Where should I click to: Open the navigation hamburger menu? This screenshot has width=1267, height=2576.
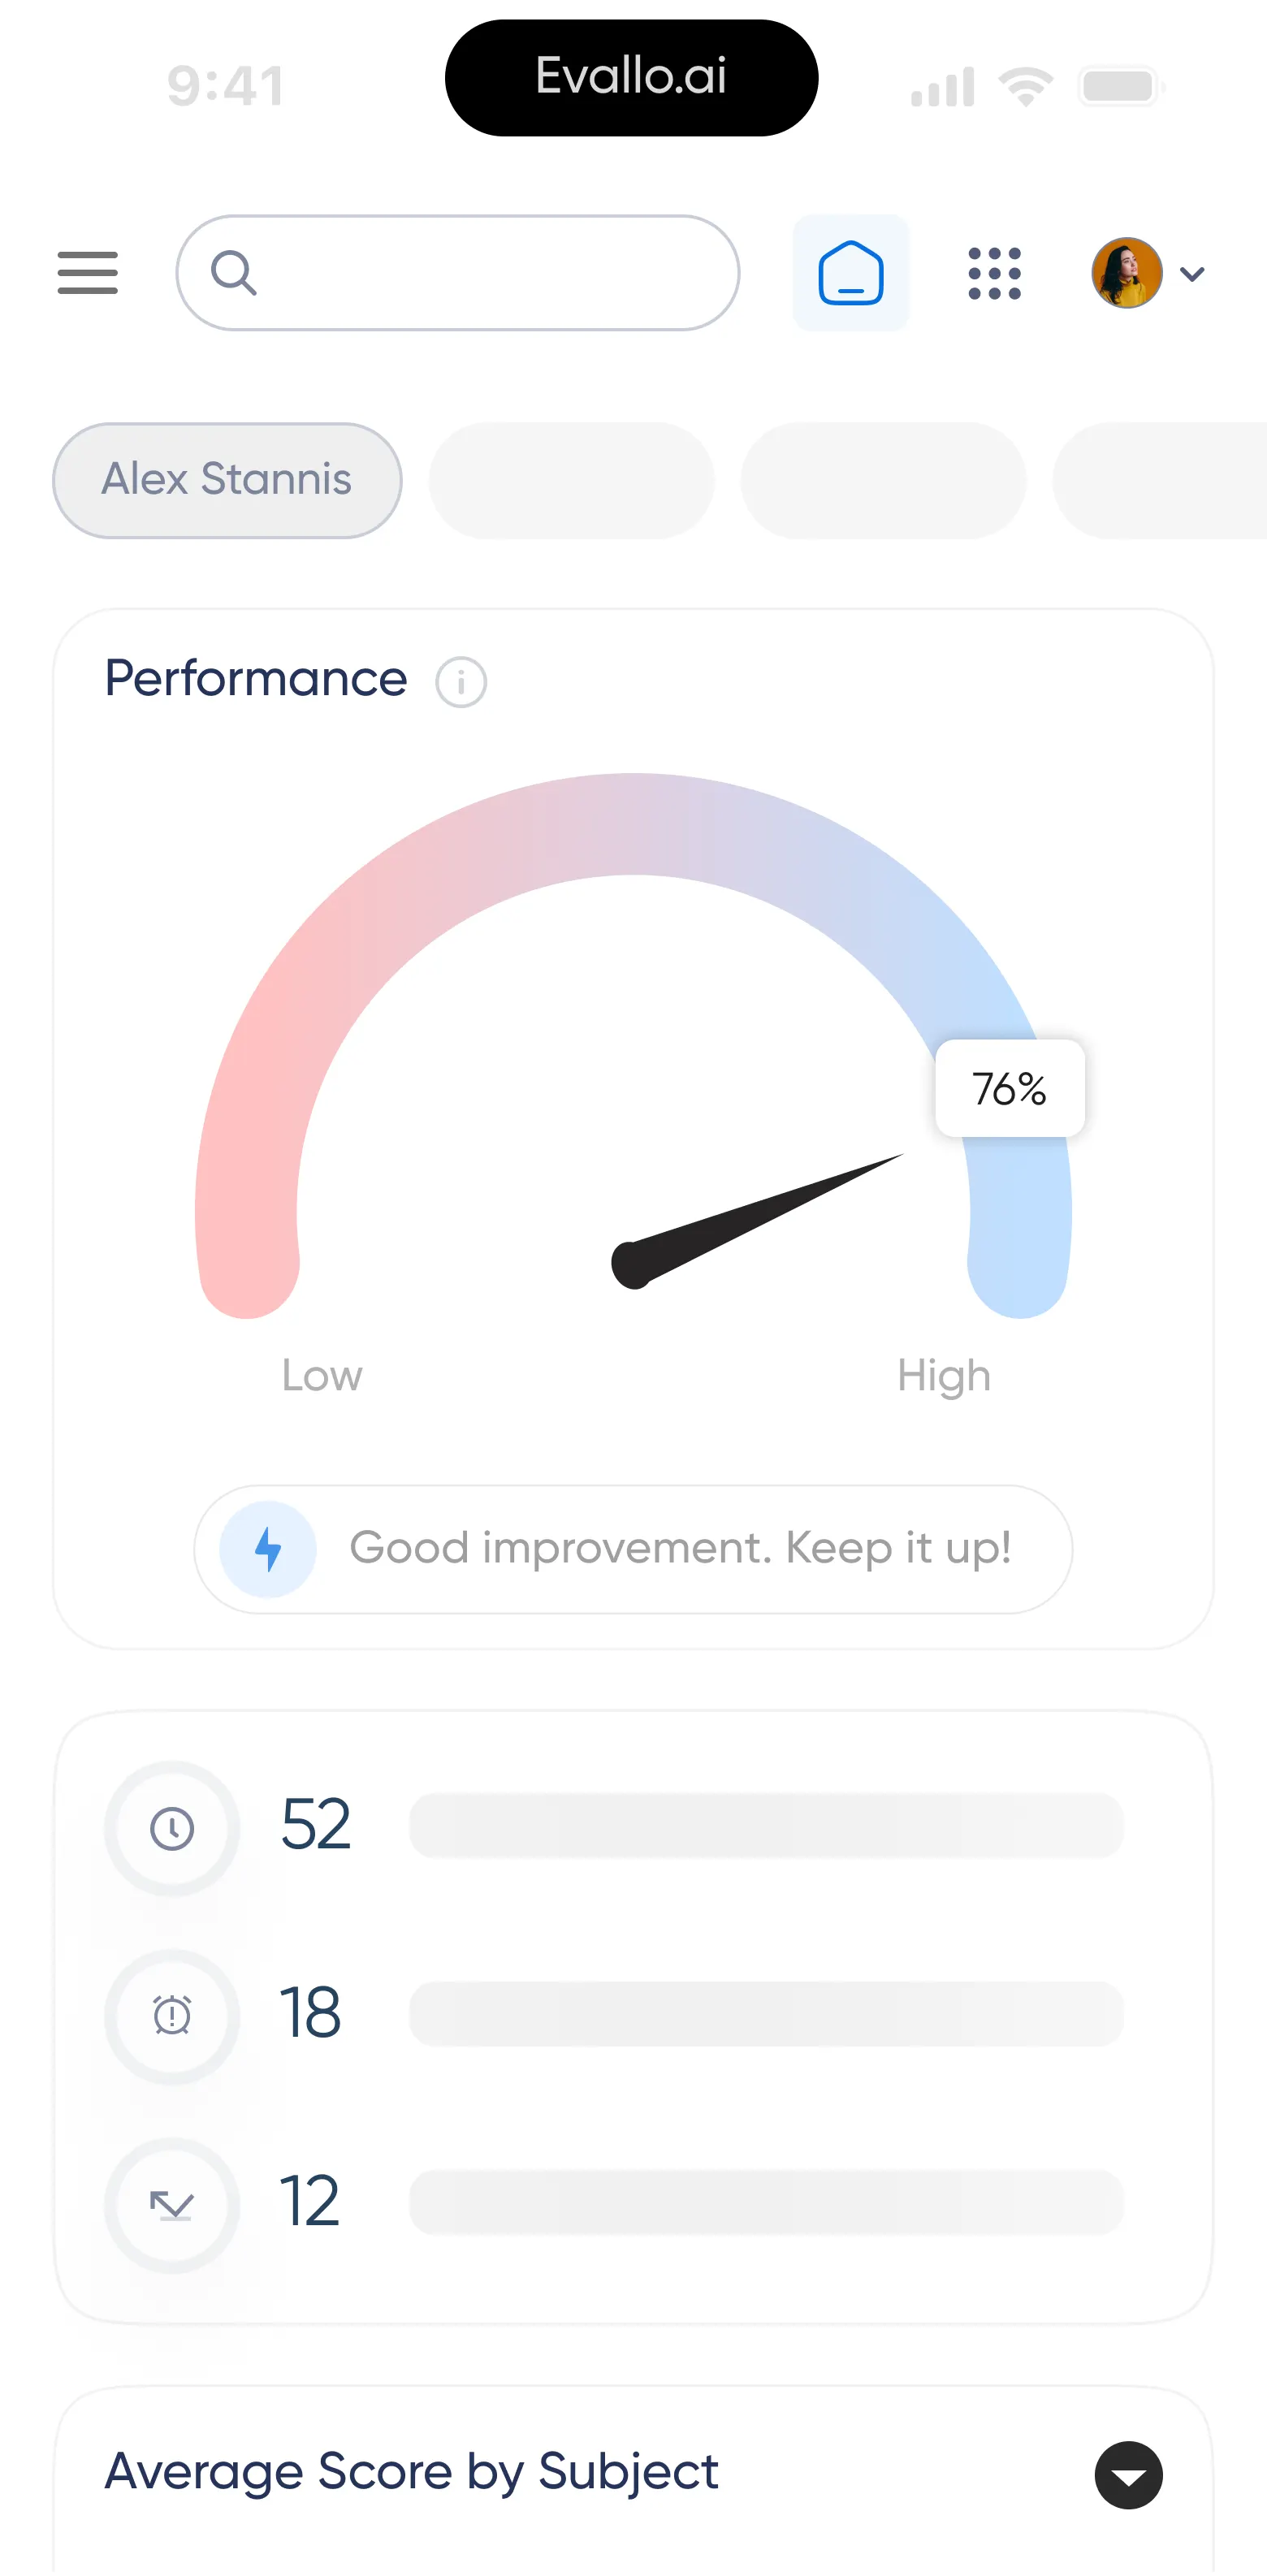87,273
